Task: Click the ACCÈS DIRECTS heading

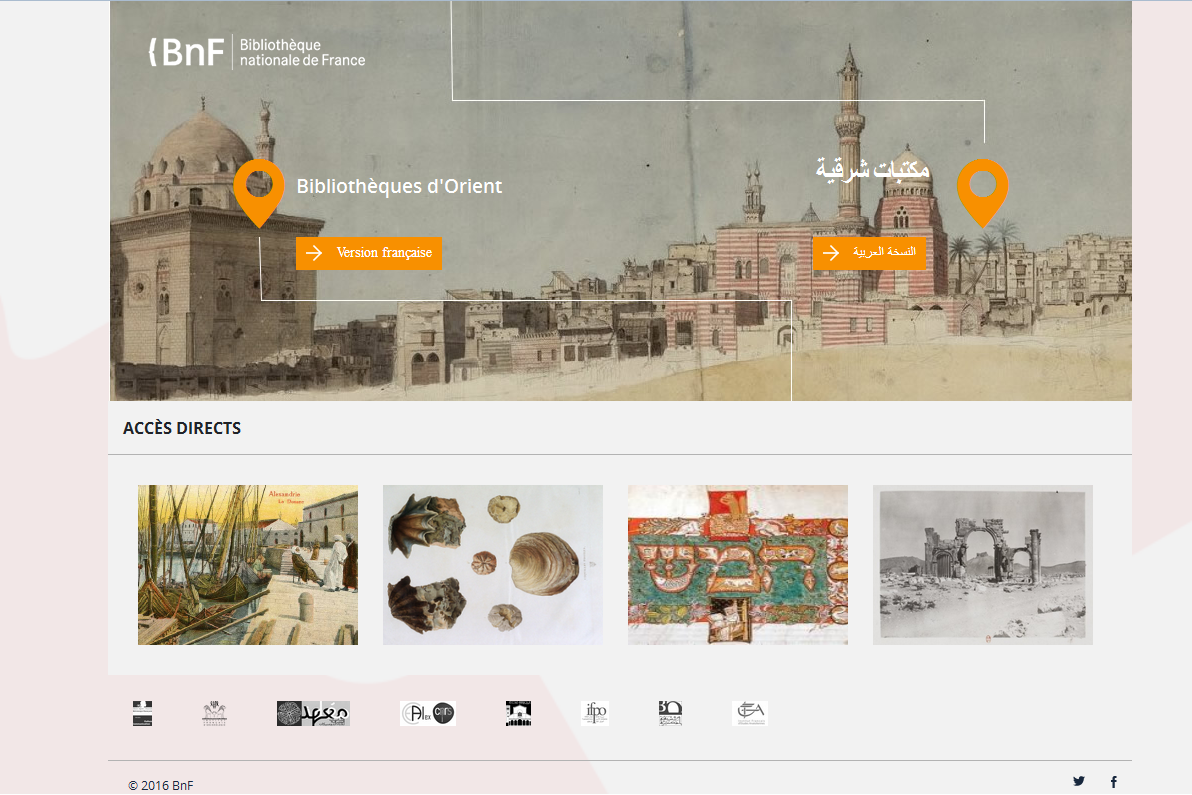Action: click(x=182, y=428)
